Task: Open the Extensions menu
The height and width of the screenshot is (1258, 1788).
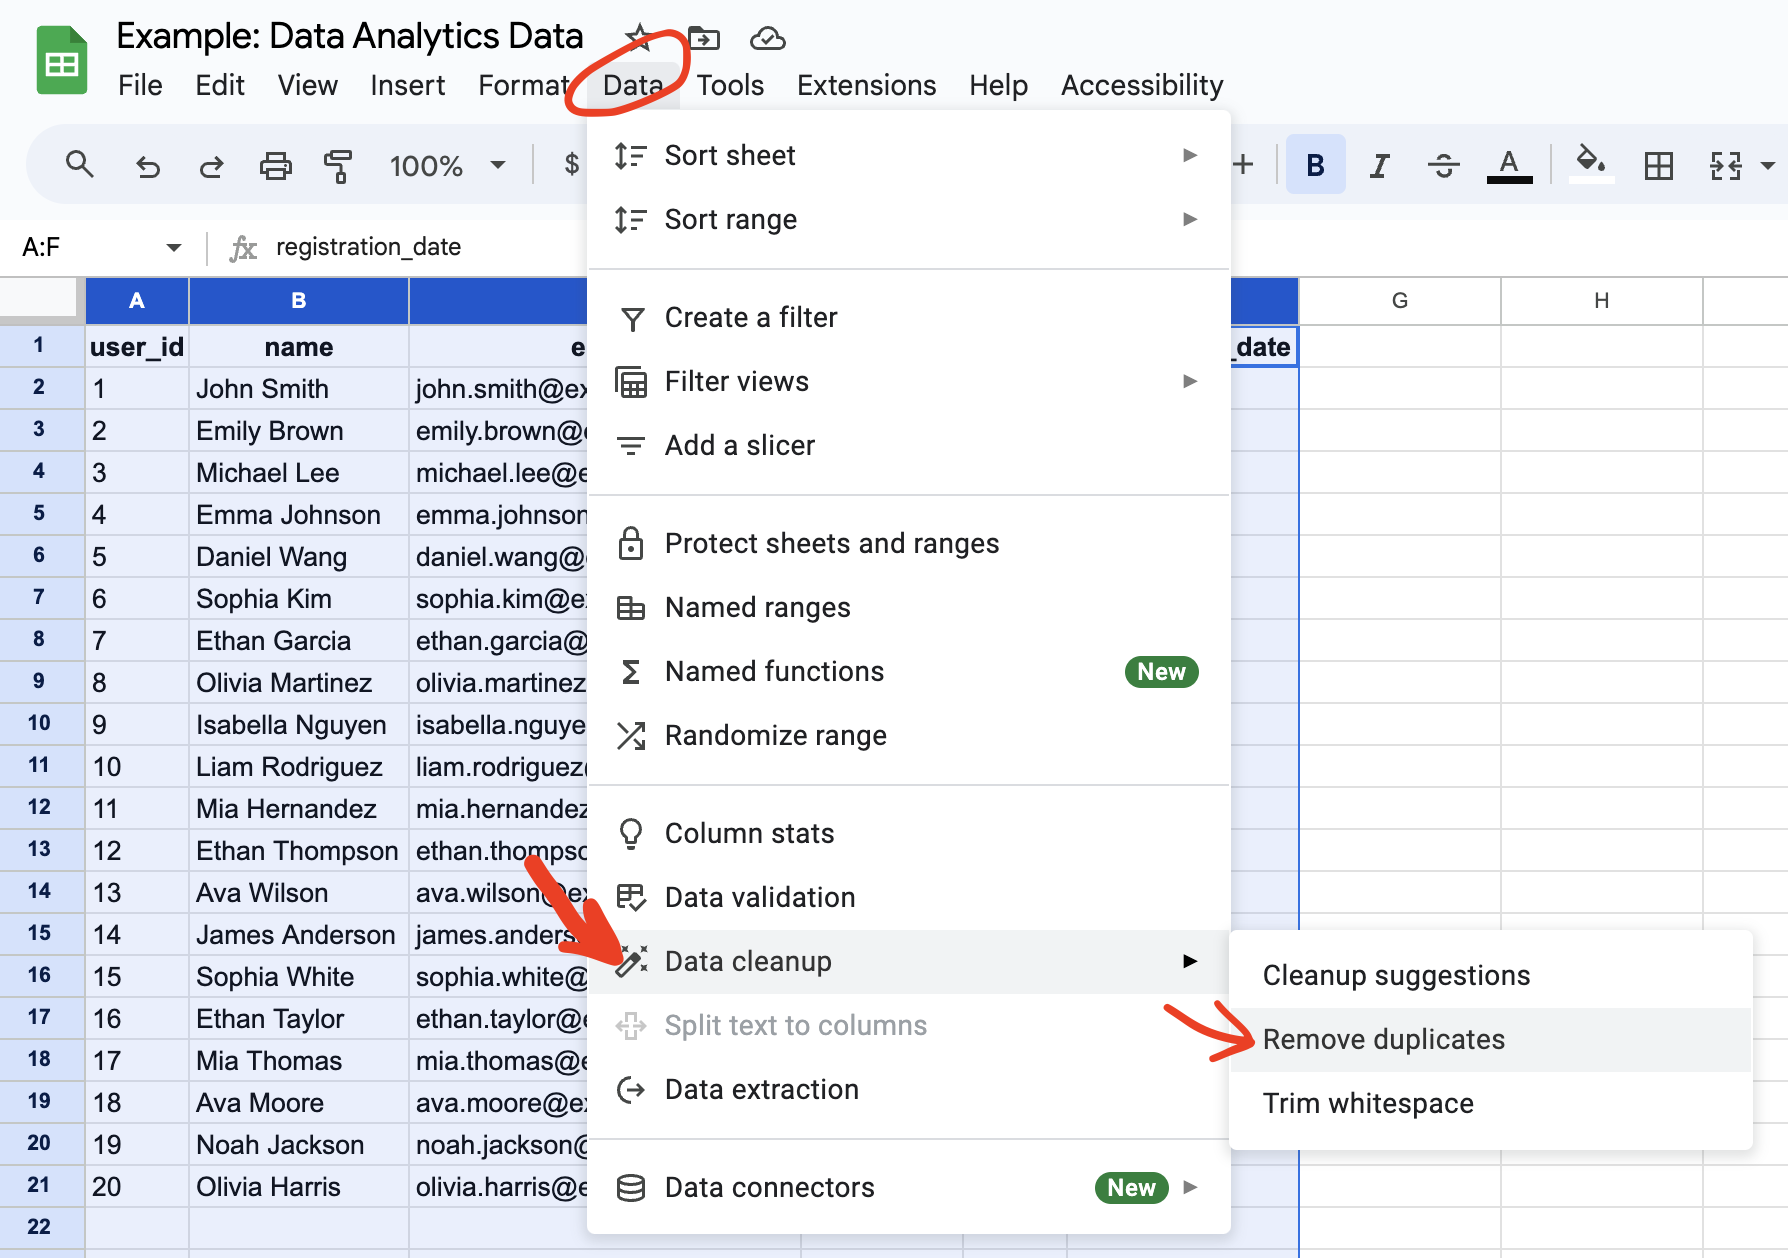Action: click(x=866, y=85)
